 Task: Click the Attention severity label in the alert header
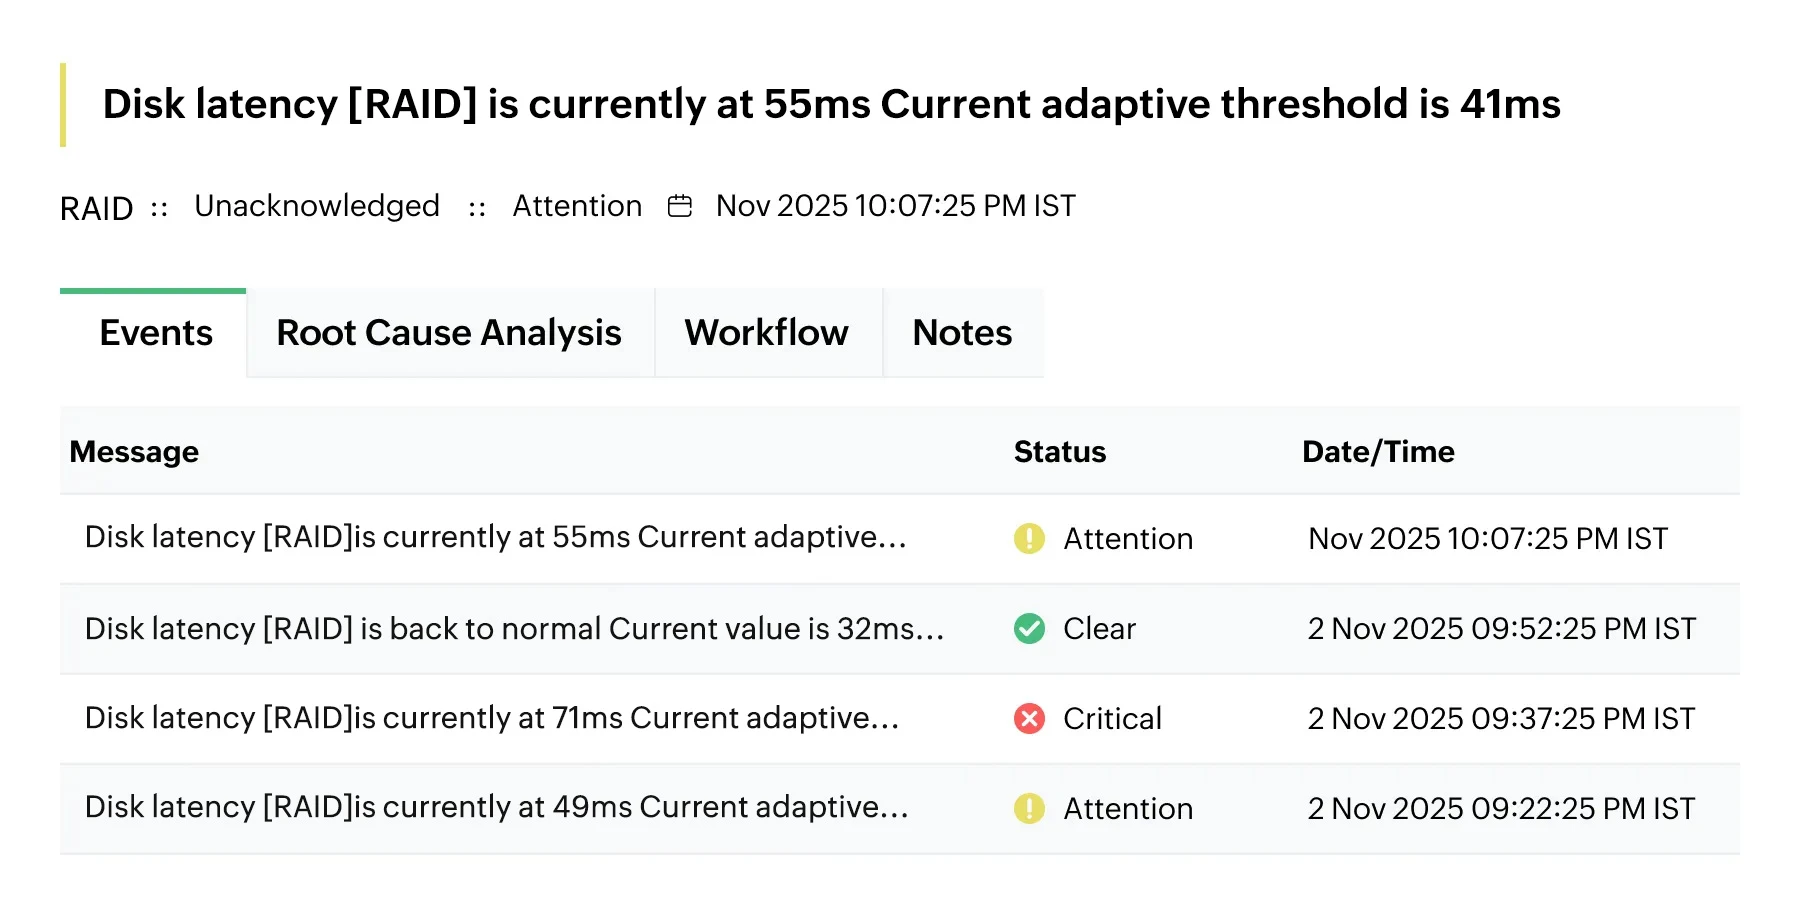click(x=577, y=205)
